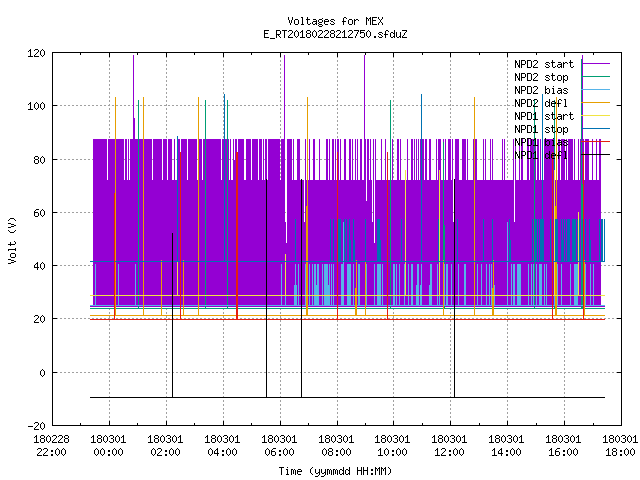Click the purple NPD2 start legend line
Viewport: 640px width, 480px height.
[x=596, y=64]
